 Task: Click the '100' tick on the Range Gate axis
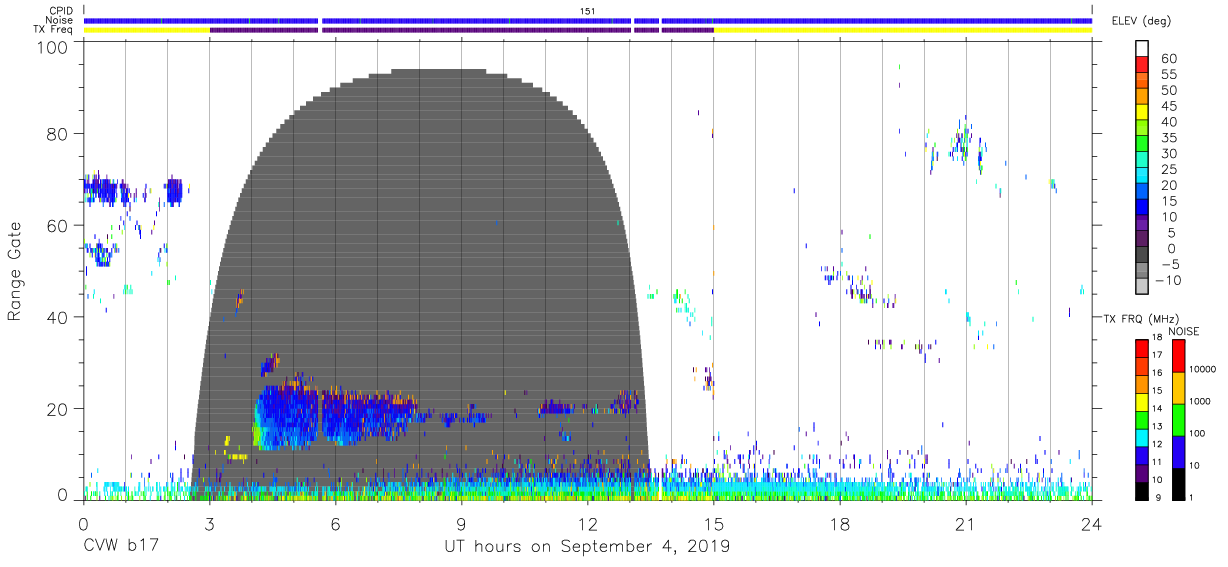[53, 47]
